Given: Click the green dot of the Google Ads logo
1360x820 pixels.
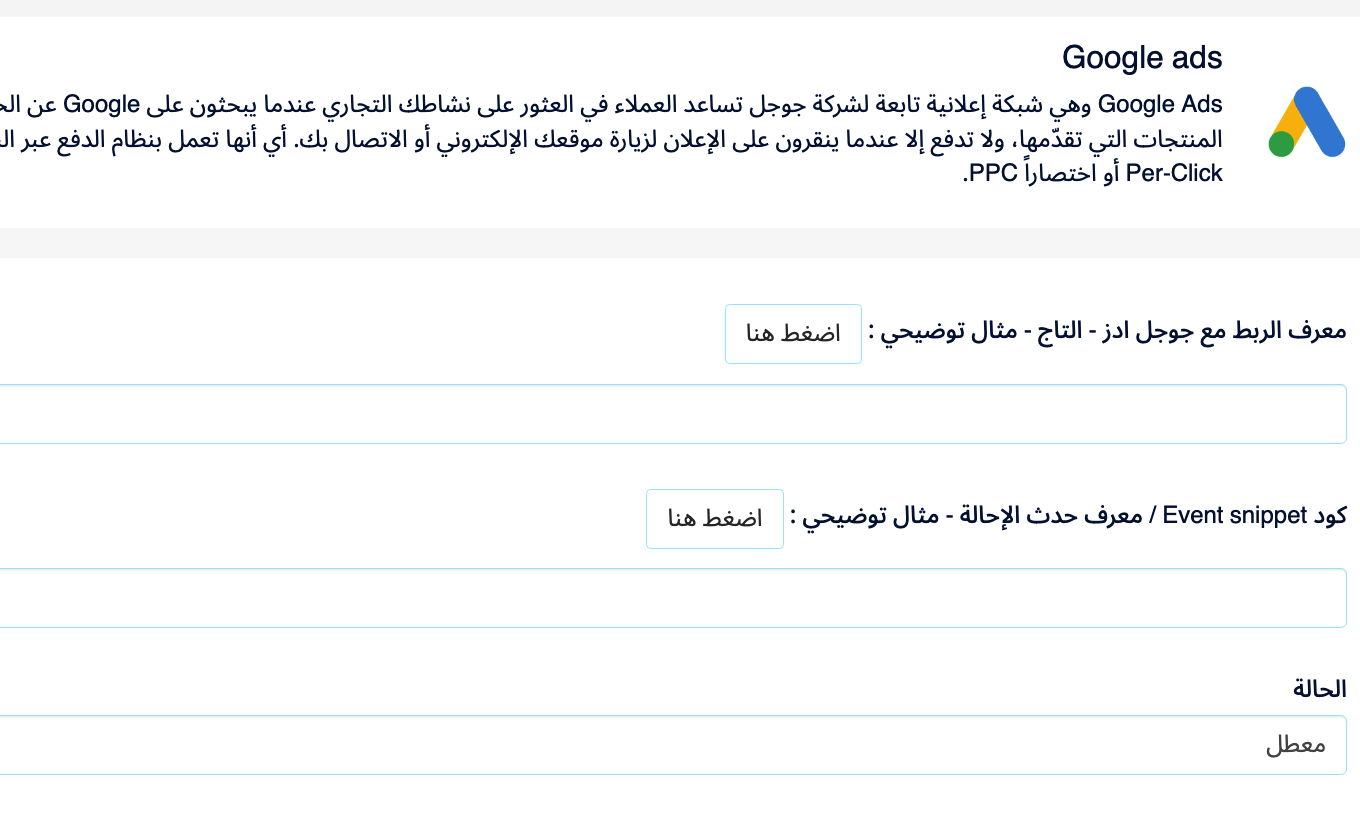Looking at the screenshot, I should pos(1281,144).
